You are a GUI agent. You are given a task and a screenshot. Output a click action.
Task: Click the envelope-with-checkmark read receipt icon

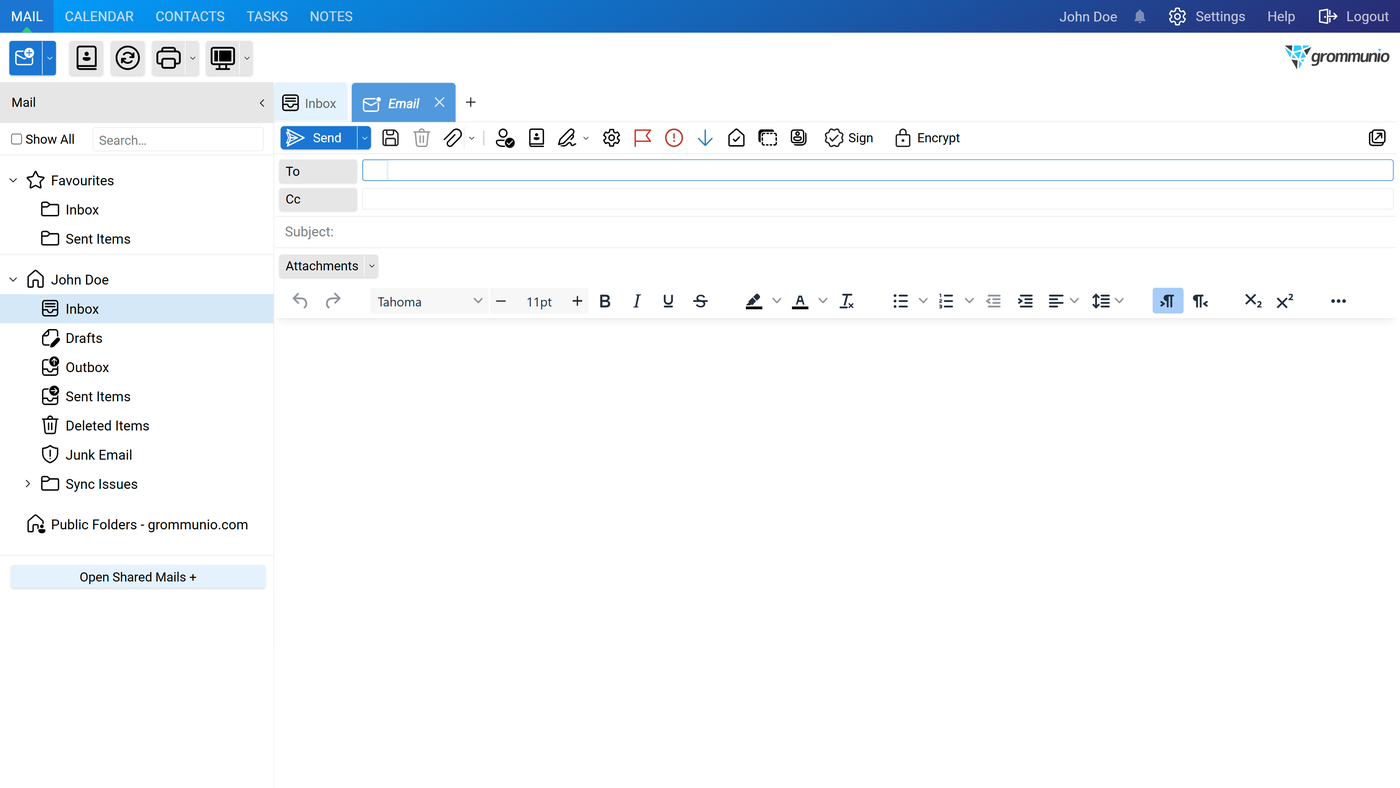pyautogui.click(x=736, y=138)
